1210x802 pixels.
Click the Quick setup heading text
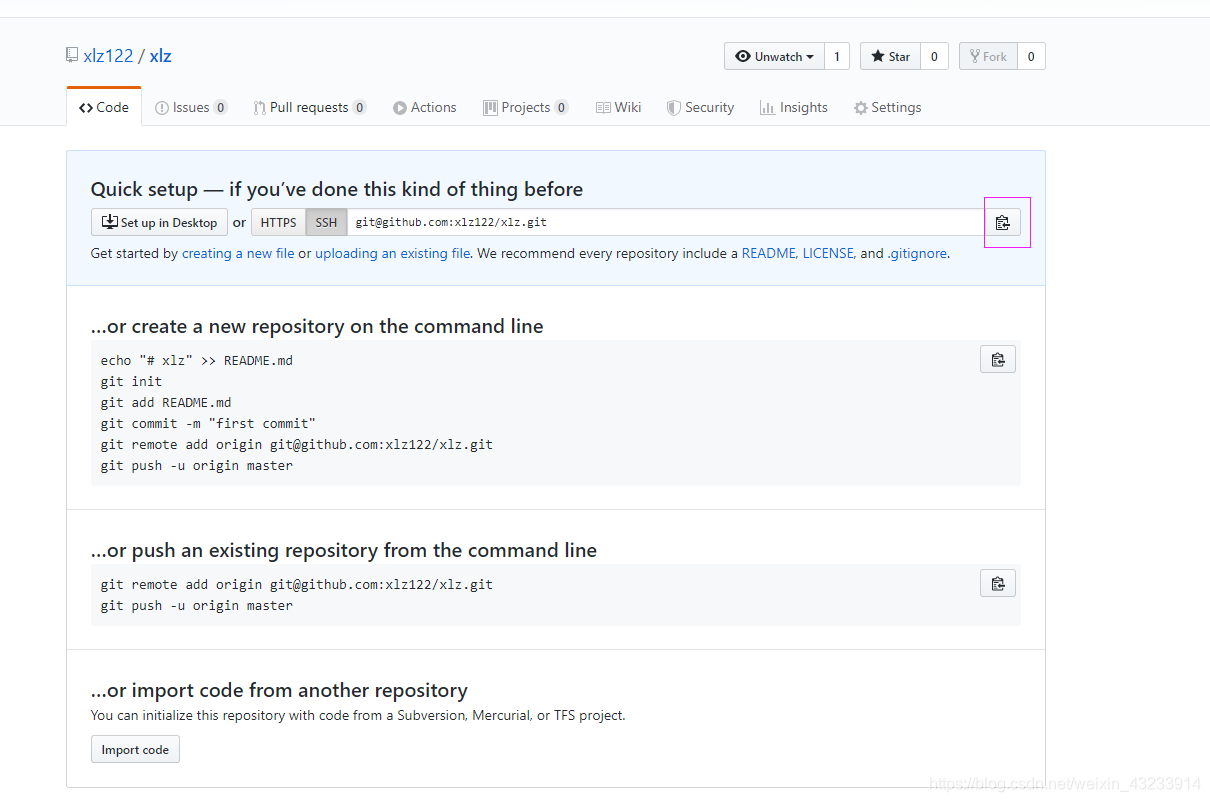(x=337, y=189)
